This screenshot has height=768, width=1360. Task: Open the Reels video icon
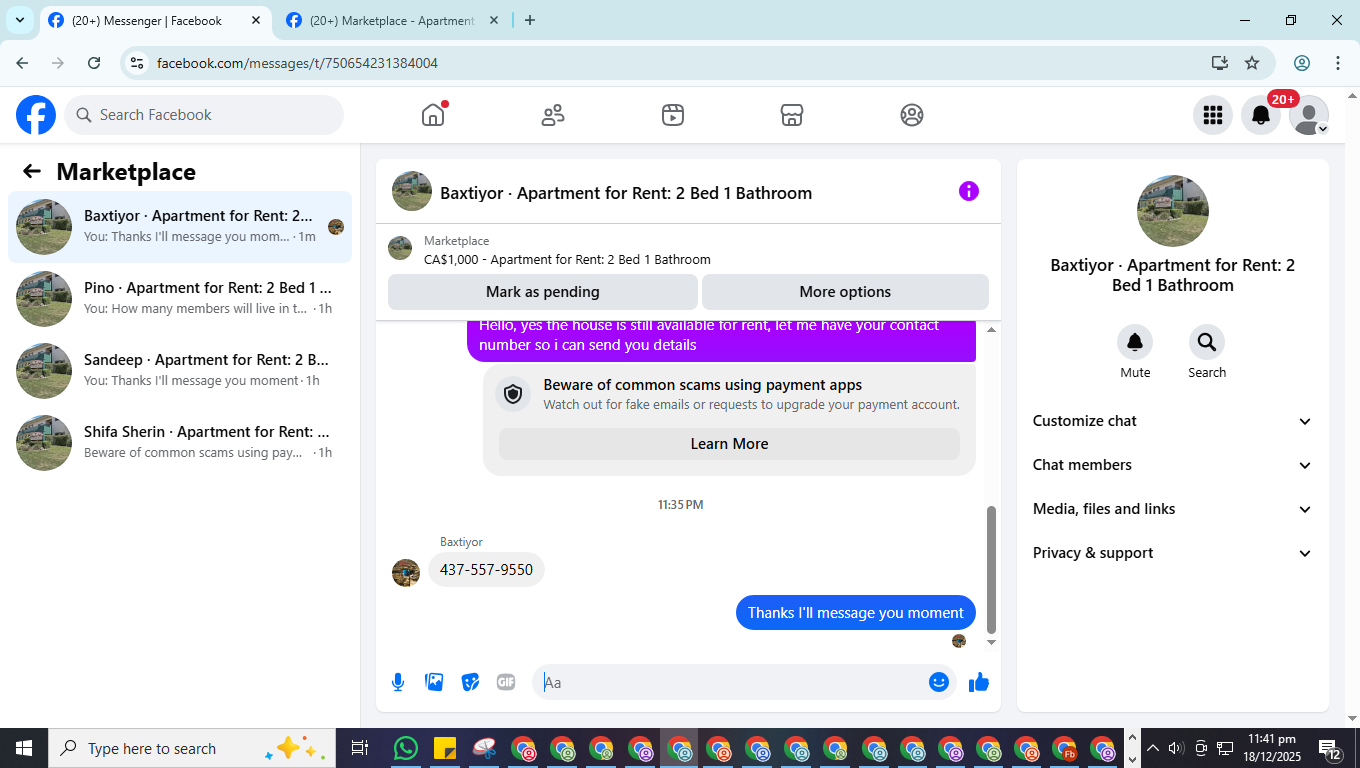673,115
